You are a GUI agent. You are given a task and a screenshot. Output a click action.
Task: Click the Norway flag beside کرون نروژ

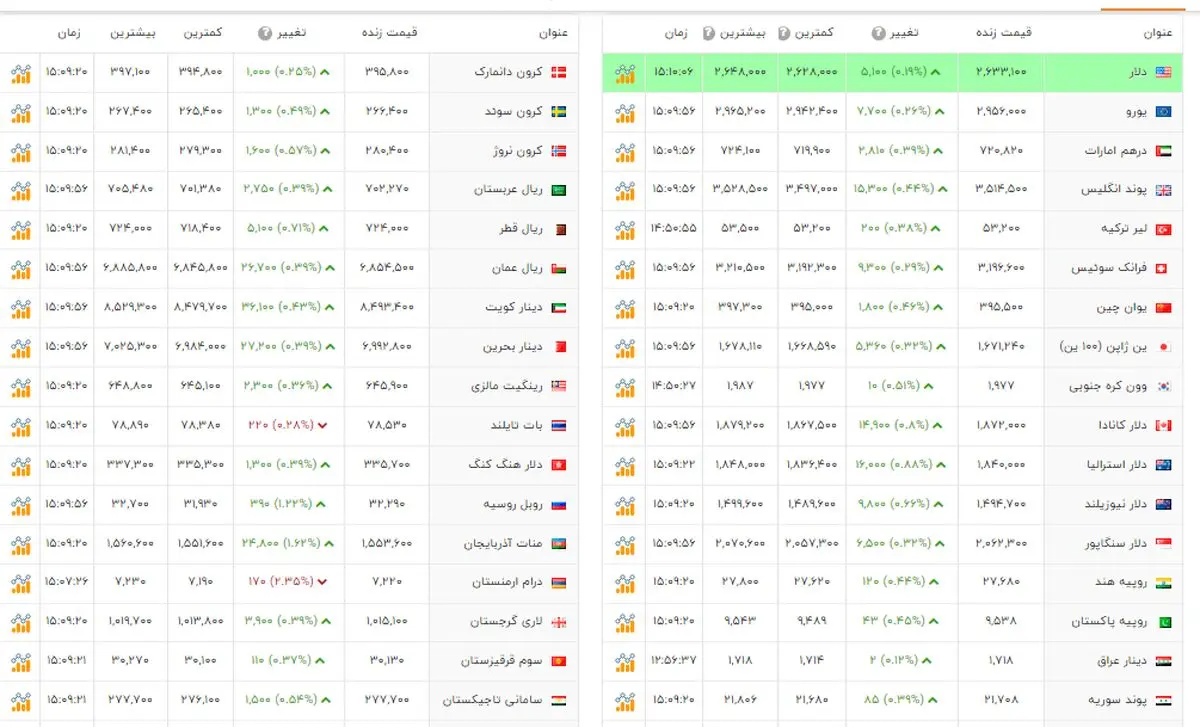tap(559, 151)
